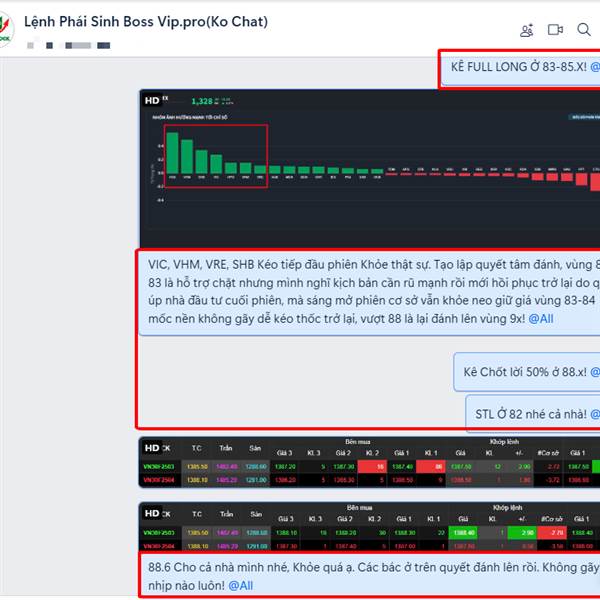The width and height of the screenshot is (600, 600).
Task: Select message '88.6 Cho cả nhà mình nhé'
Action: 369,576
